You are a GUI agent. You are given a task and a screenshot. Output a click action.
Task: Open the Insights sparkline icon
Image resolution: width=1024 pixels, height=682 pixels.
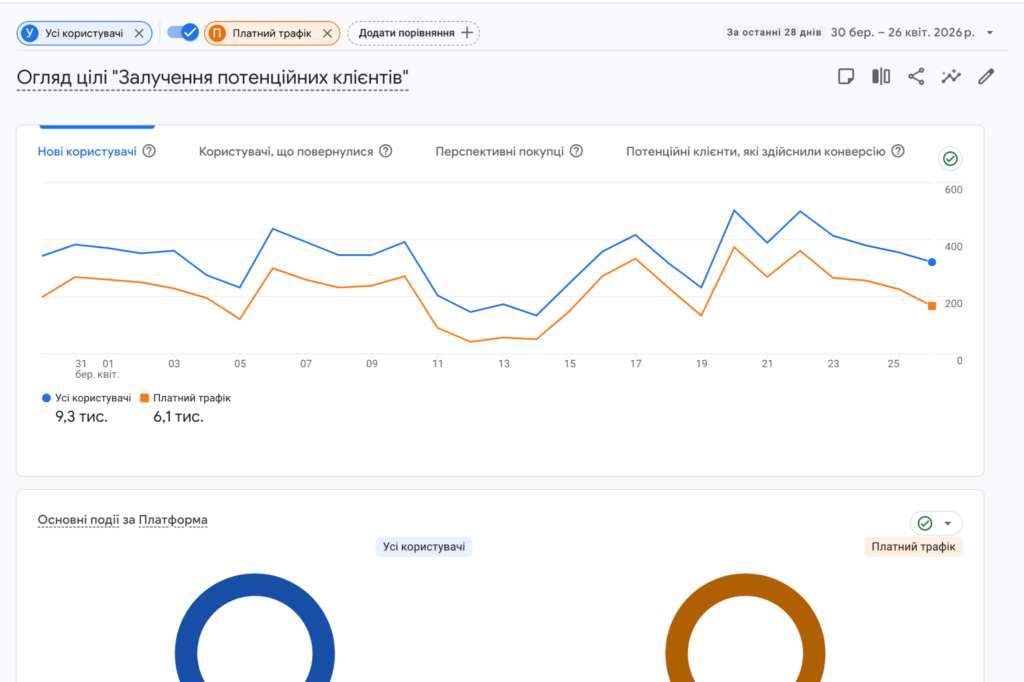pos(951,77)
